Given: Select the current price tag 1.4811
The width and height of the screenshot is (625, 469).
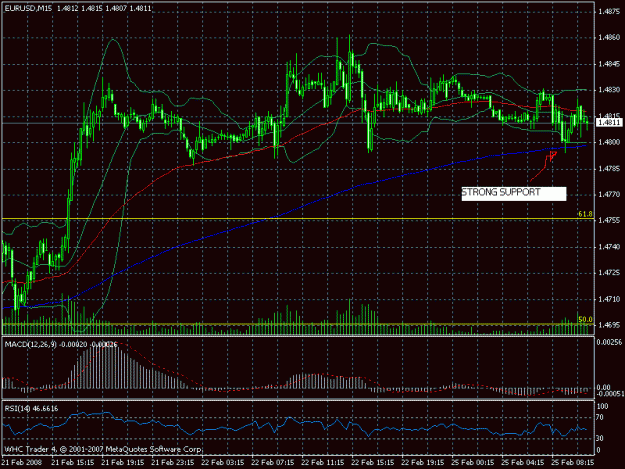Looking at the screenshot, I should click(x=609, y=123).
